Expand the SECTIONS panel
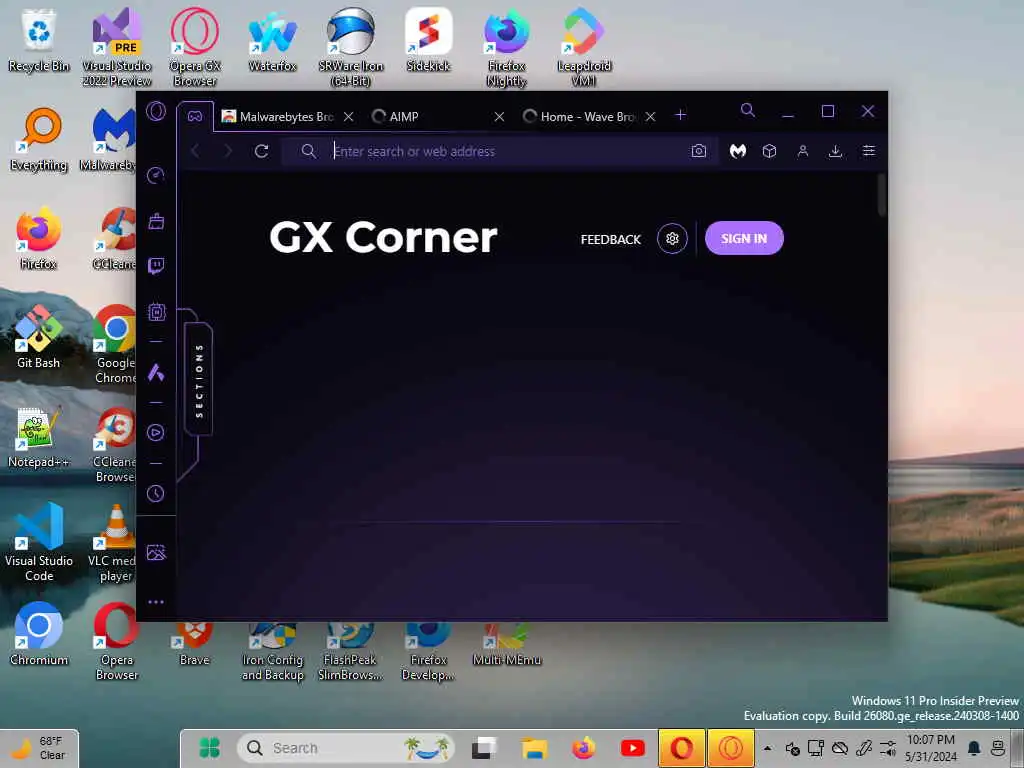Image resolution: width=1024 pixels, height=768 pixels. 199,380
